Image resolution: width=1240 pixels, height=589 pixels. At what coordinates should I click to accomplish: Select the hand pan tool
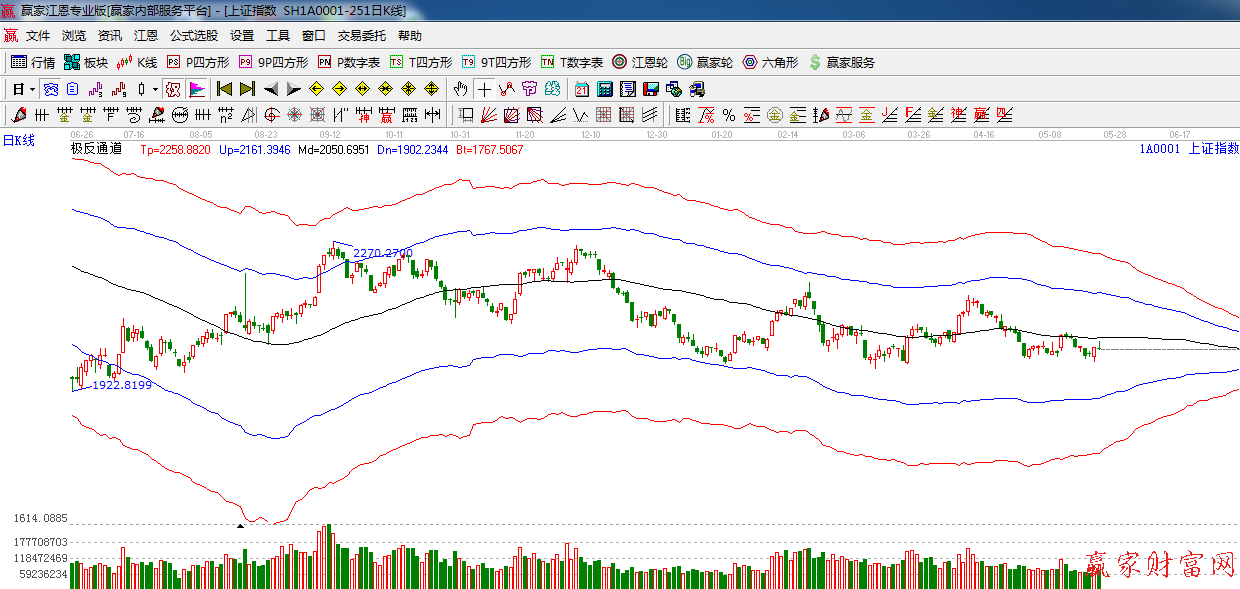[x=460, y=89]
